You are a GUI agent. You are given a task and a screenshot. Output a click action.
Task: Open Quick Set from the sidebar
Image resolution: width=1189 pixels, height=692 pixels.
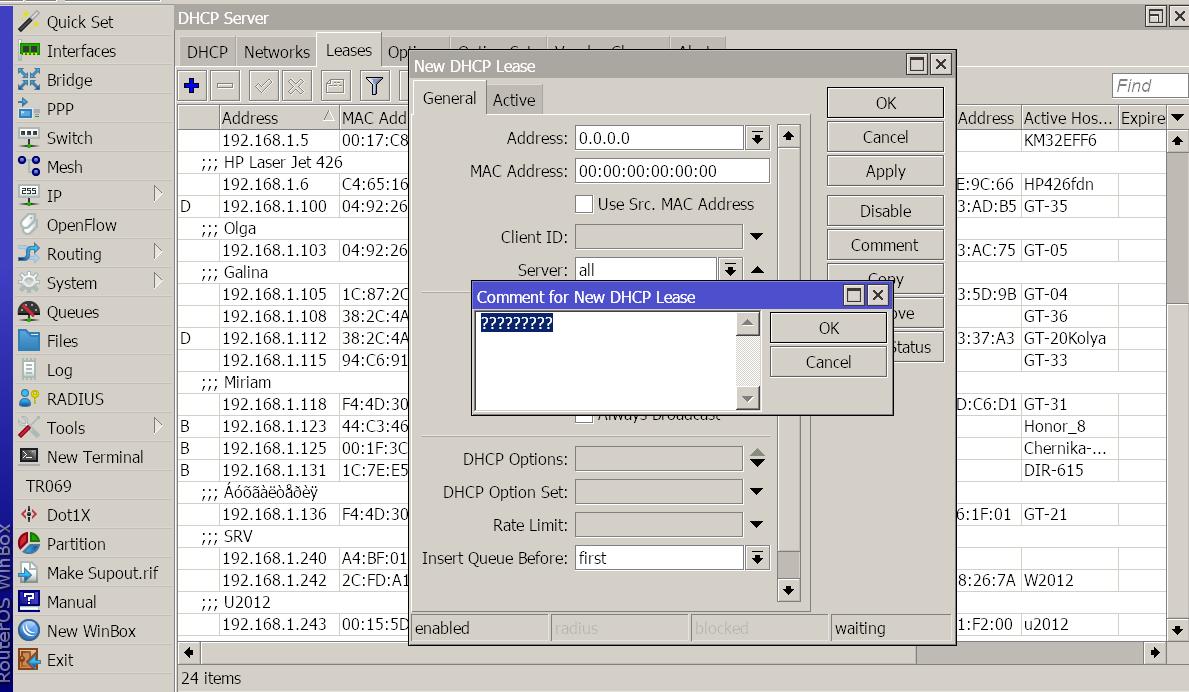pyautogui.click(x=80, y=22)
